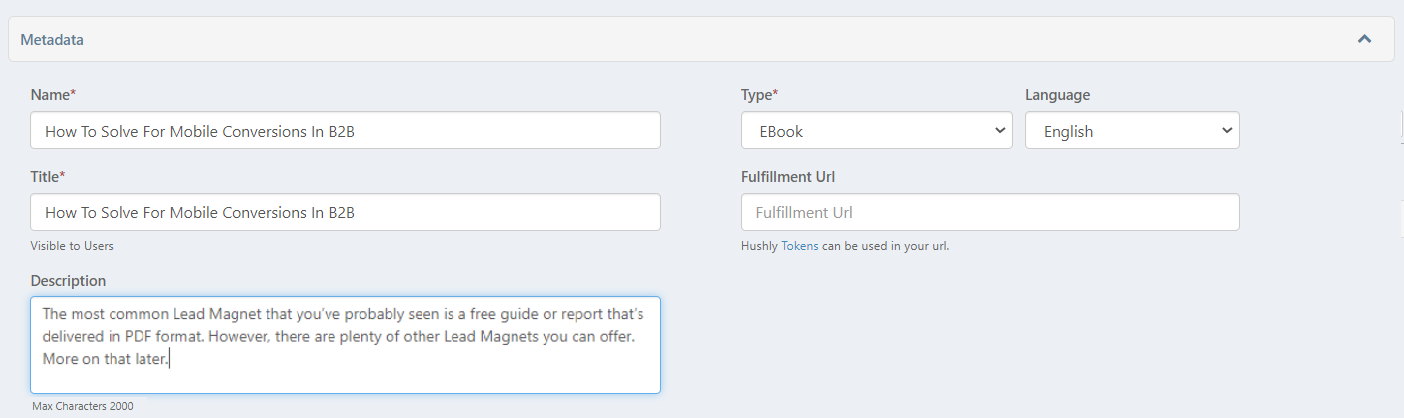Click the 'Visible to Users' hint text
Image resolution: width=1404 pixels, height=418 pixels.
click(x=79, y=246)
